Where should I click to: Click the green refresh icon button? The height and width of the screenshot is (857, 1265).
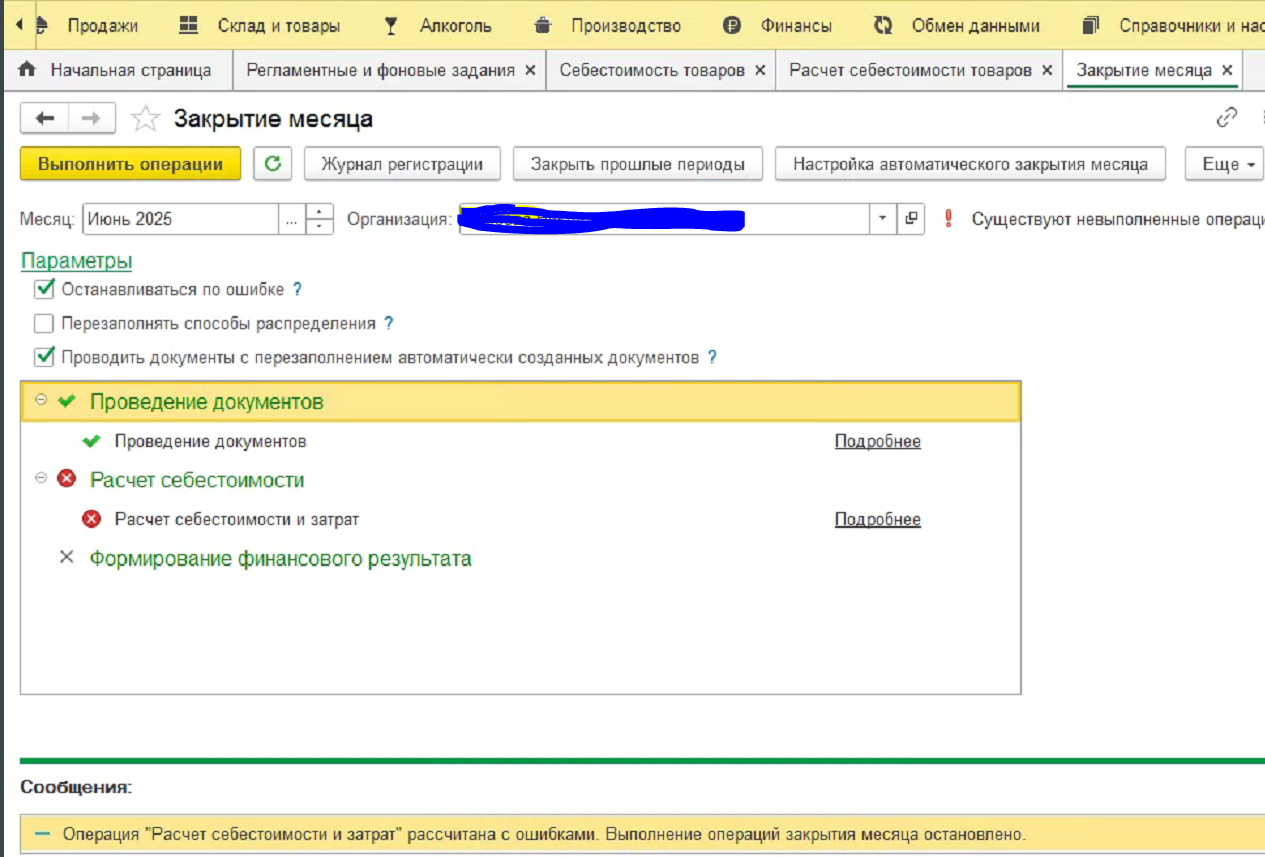pyautogui.click(x=272, y=164)
